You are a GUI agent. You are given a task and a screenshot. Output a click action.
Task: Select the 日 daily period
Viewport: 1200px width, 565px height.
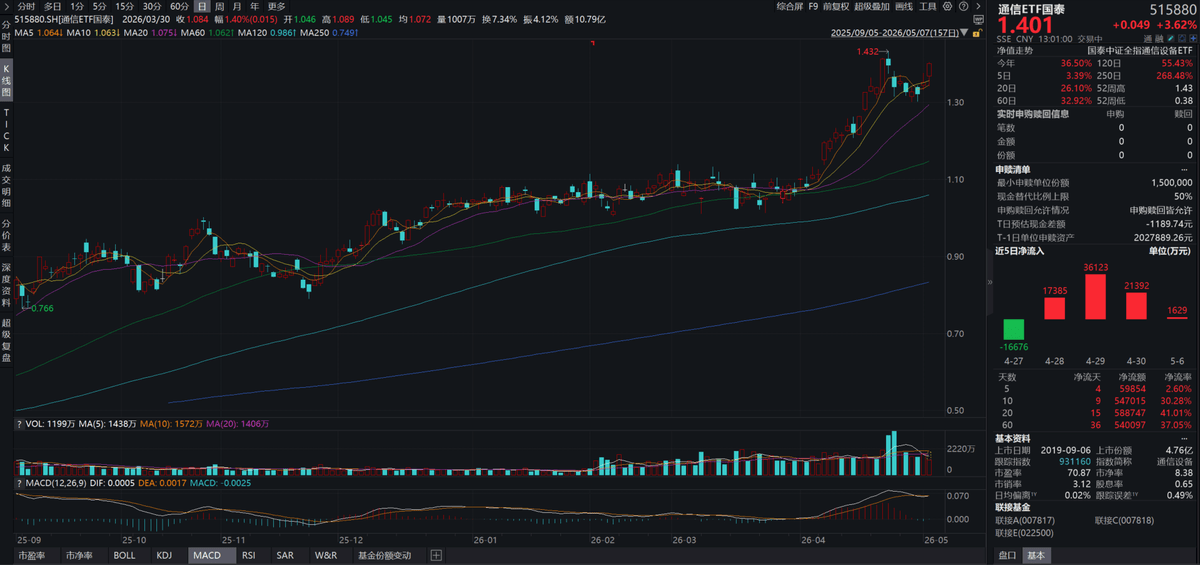(x=203, y=6)
